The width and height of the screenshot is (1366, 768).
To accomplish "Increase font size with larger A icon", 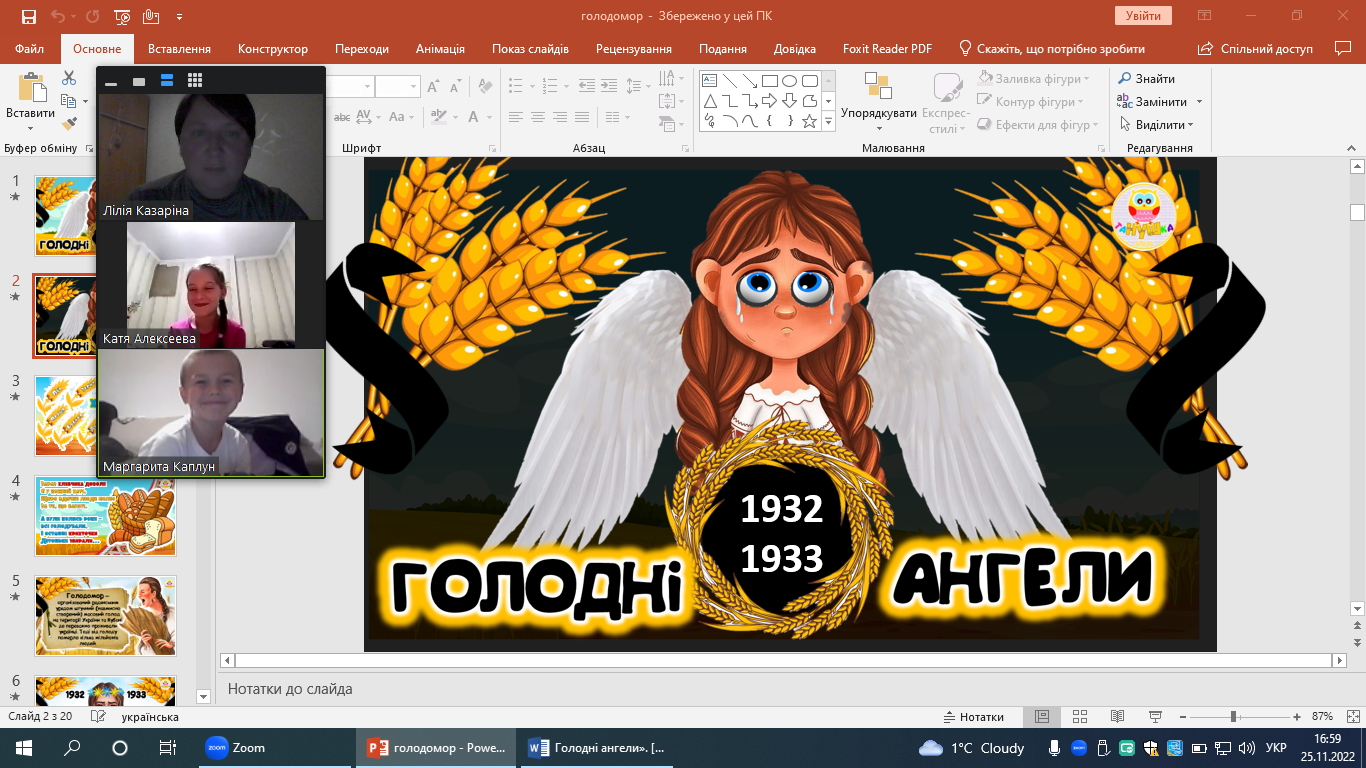I will 433,87.
